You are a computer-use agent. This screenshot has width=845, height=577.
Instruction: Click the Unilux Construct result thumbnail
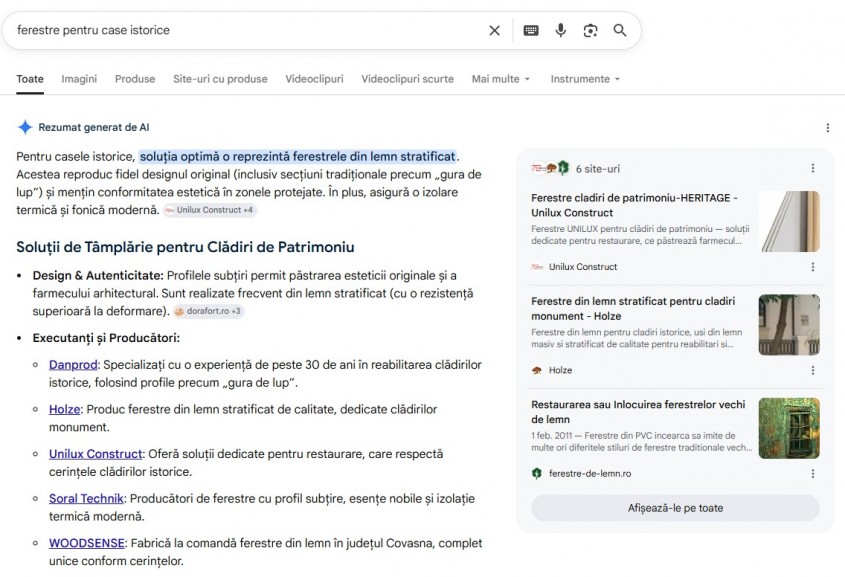[789, 221]
